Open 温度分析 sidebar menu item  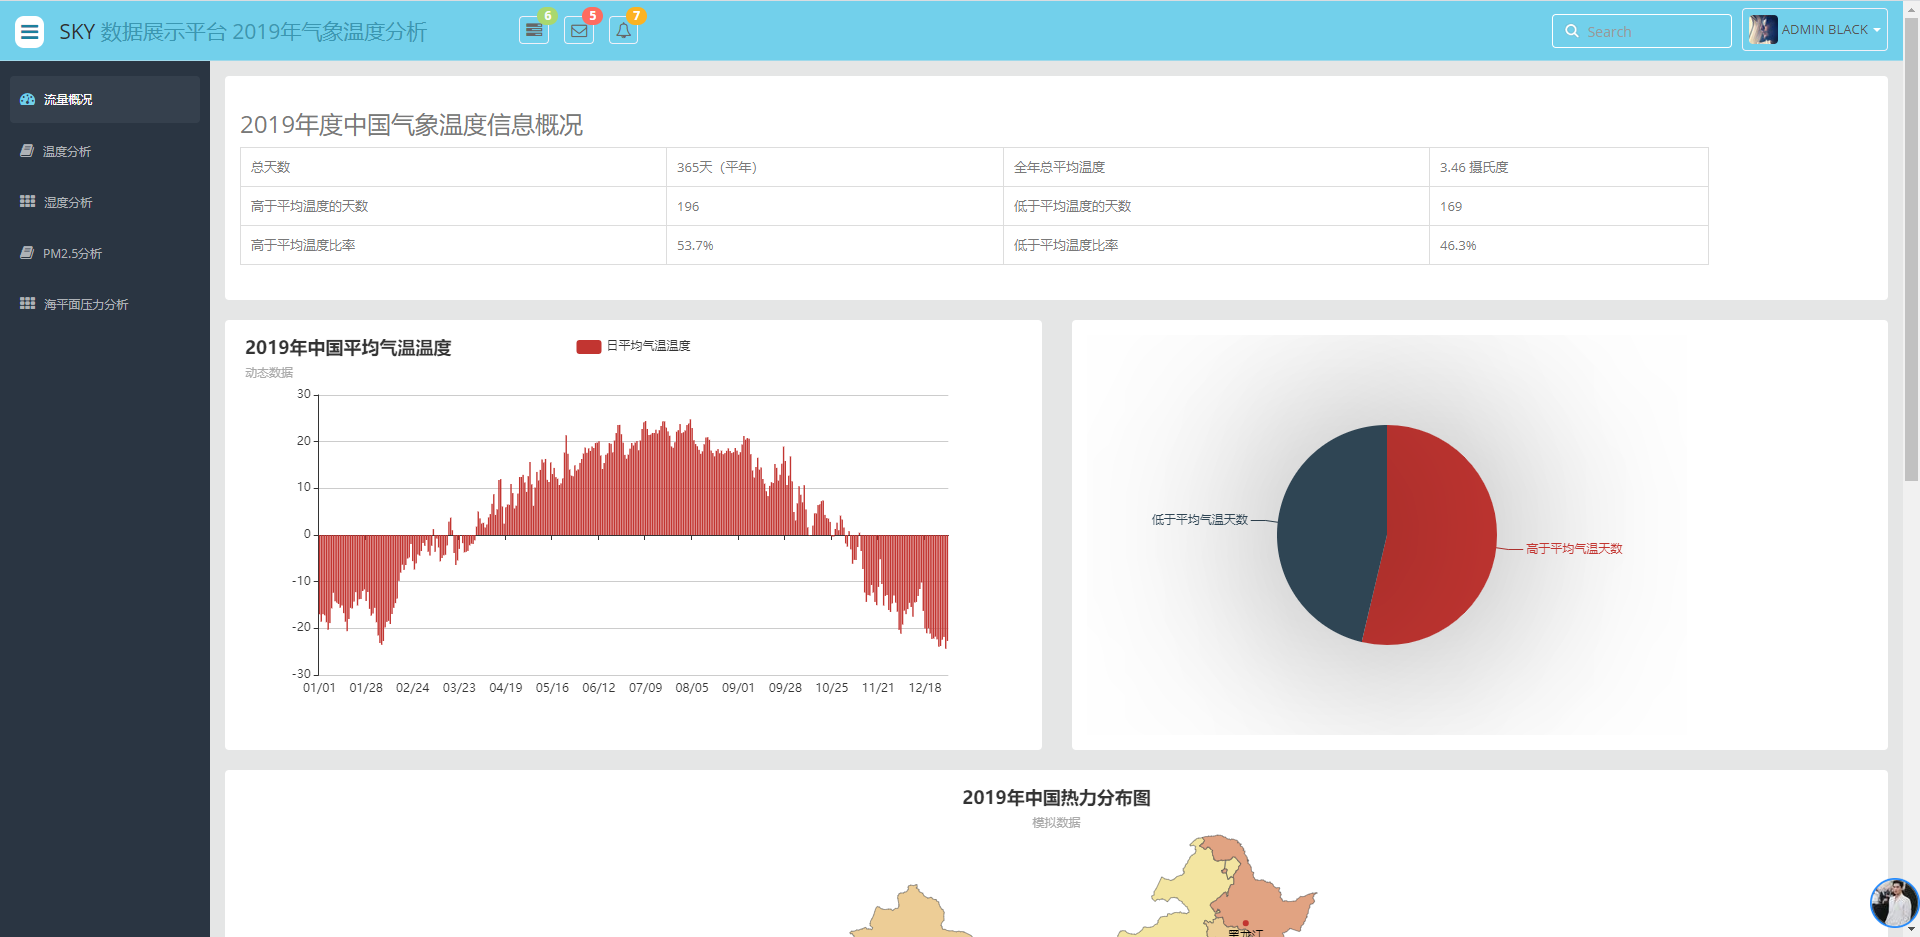coord(105,151)
